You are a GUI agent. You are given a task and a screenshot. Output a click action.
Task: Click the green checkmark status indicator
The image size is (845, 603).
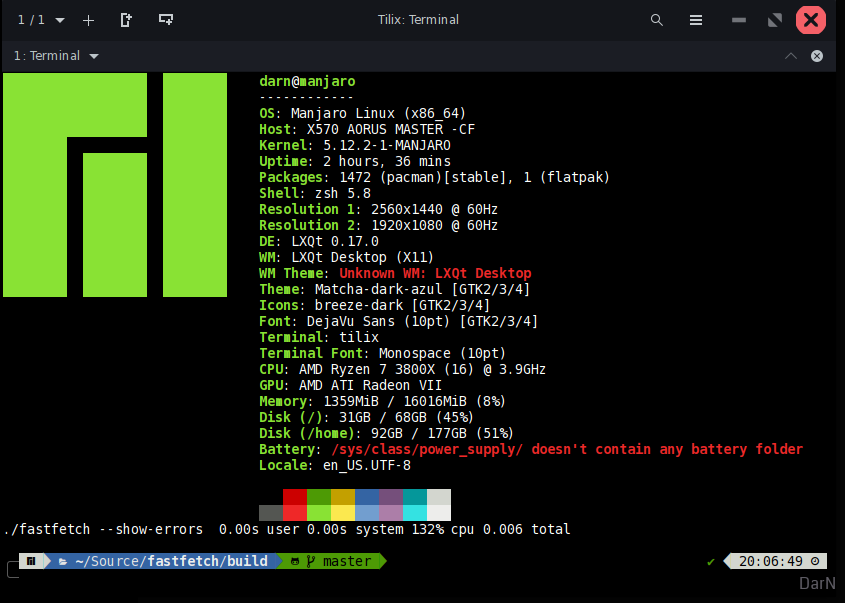coord(711,561)
